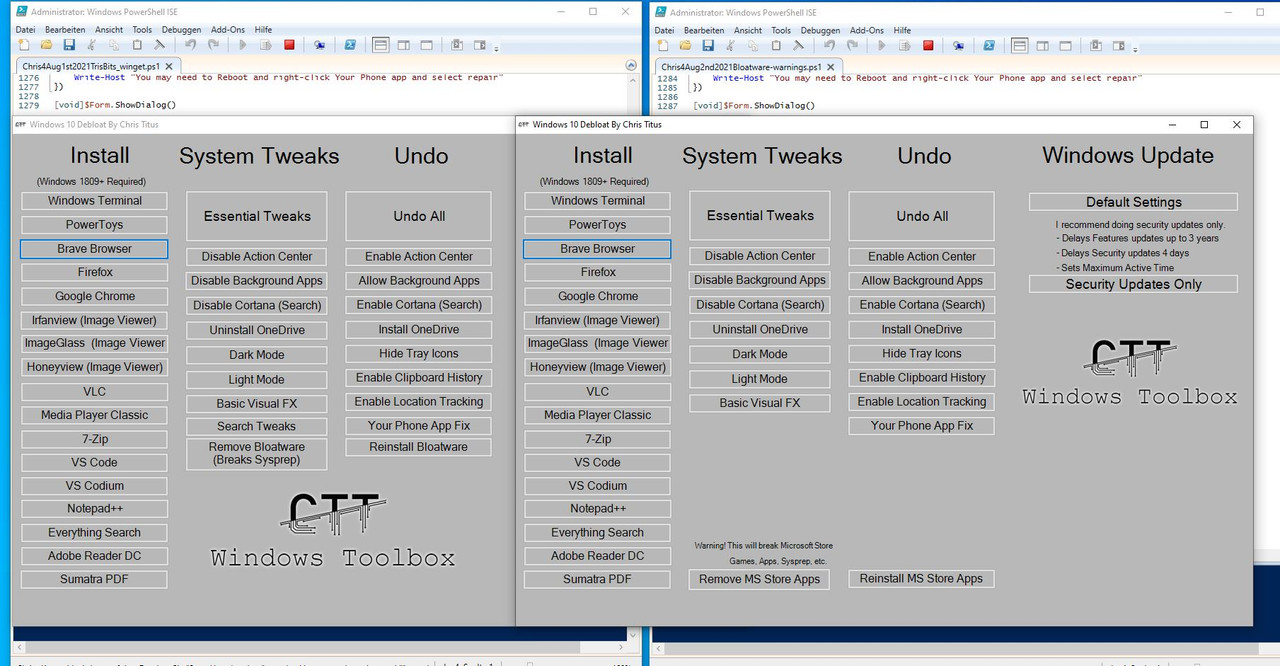Viewport: 1280px width, 666px height.
Task: Click VS Codium in left Debloat window
Action: [x=95, y=486]
